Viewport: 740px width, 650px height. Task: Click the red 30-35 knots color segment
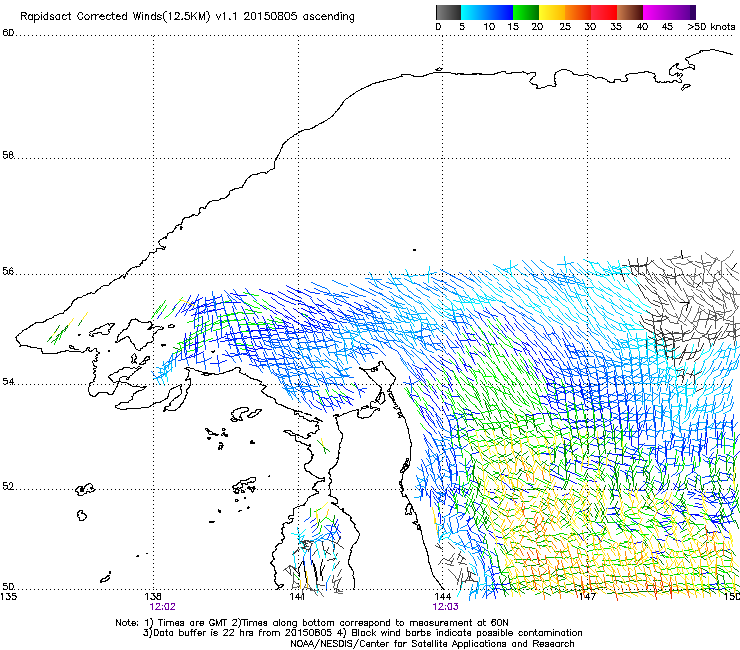pos(604,12)
